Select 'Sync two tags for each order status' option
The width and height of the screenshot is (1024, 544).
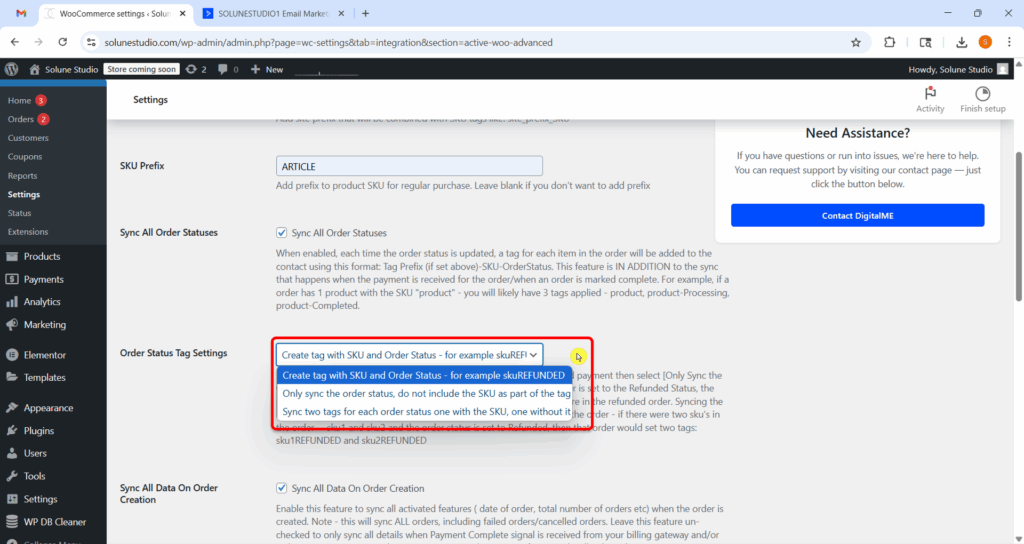click(424, 411)
